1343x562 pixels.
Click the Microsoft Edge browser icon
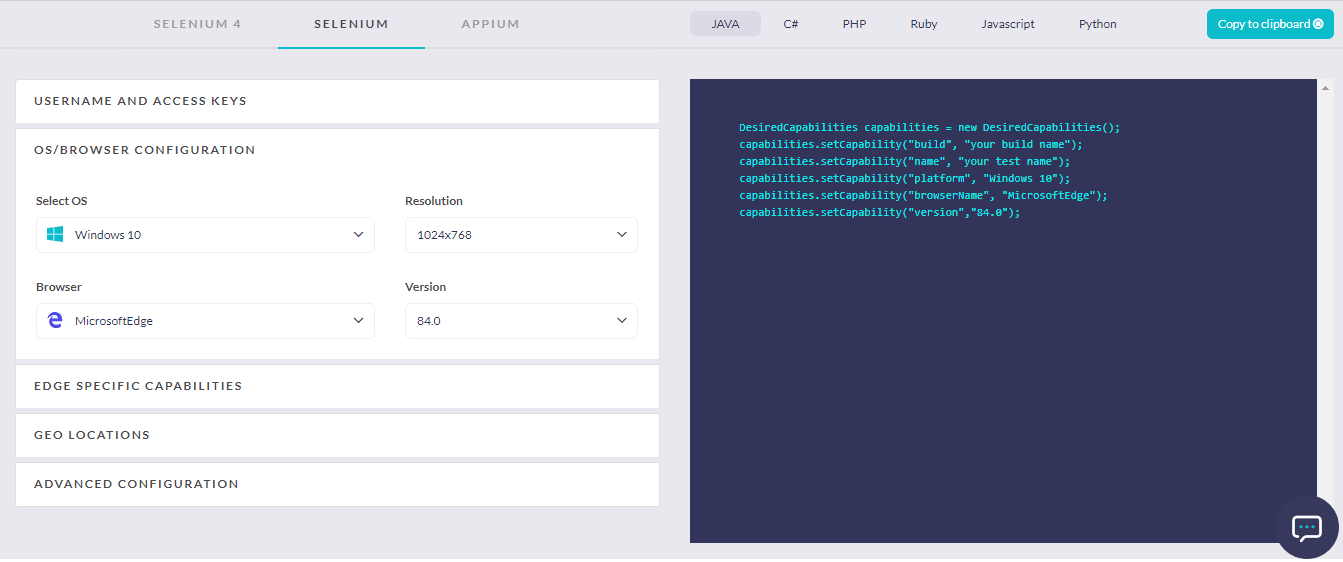[x=56, y=321]
